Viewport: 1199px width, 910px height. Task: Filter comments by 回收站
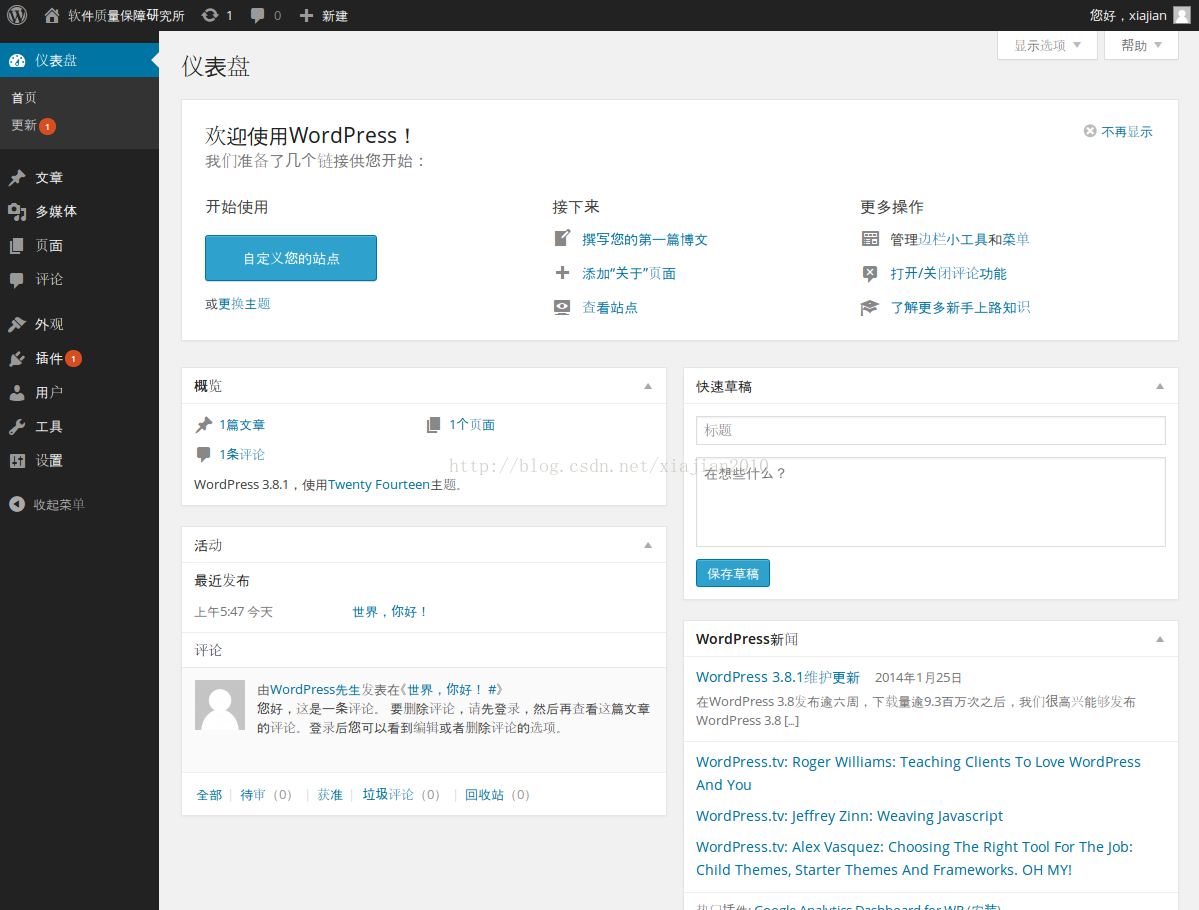[x=484, y=795]
